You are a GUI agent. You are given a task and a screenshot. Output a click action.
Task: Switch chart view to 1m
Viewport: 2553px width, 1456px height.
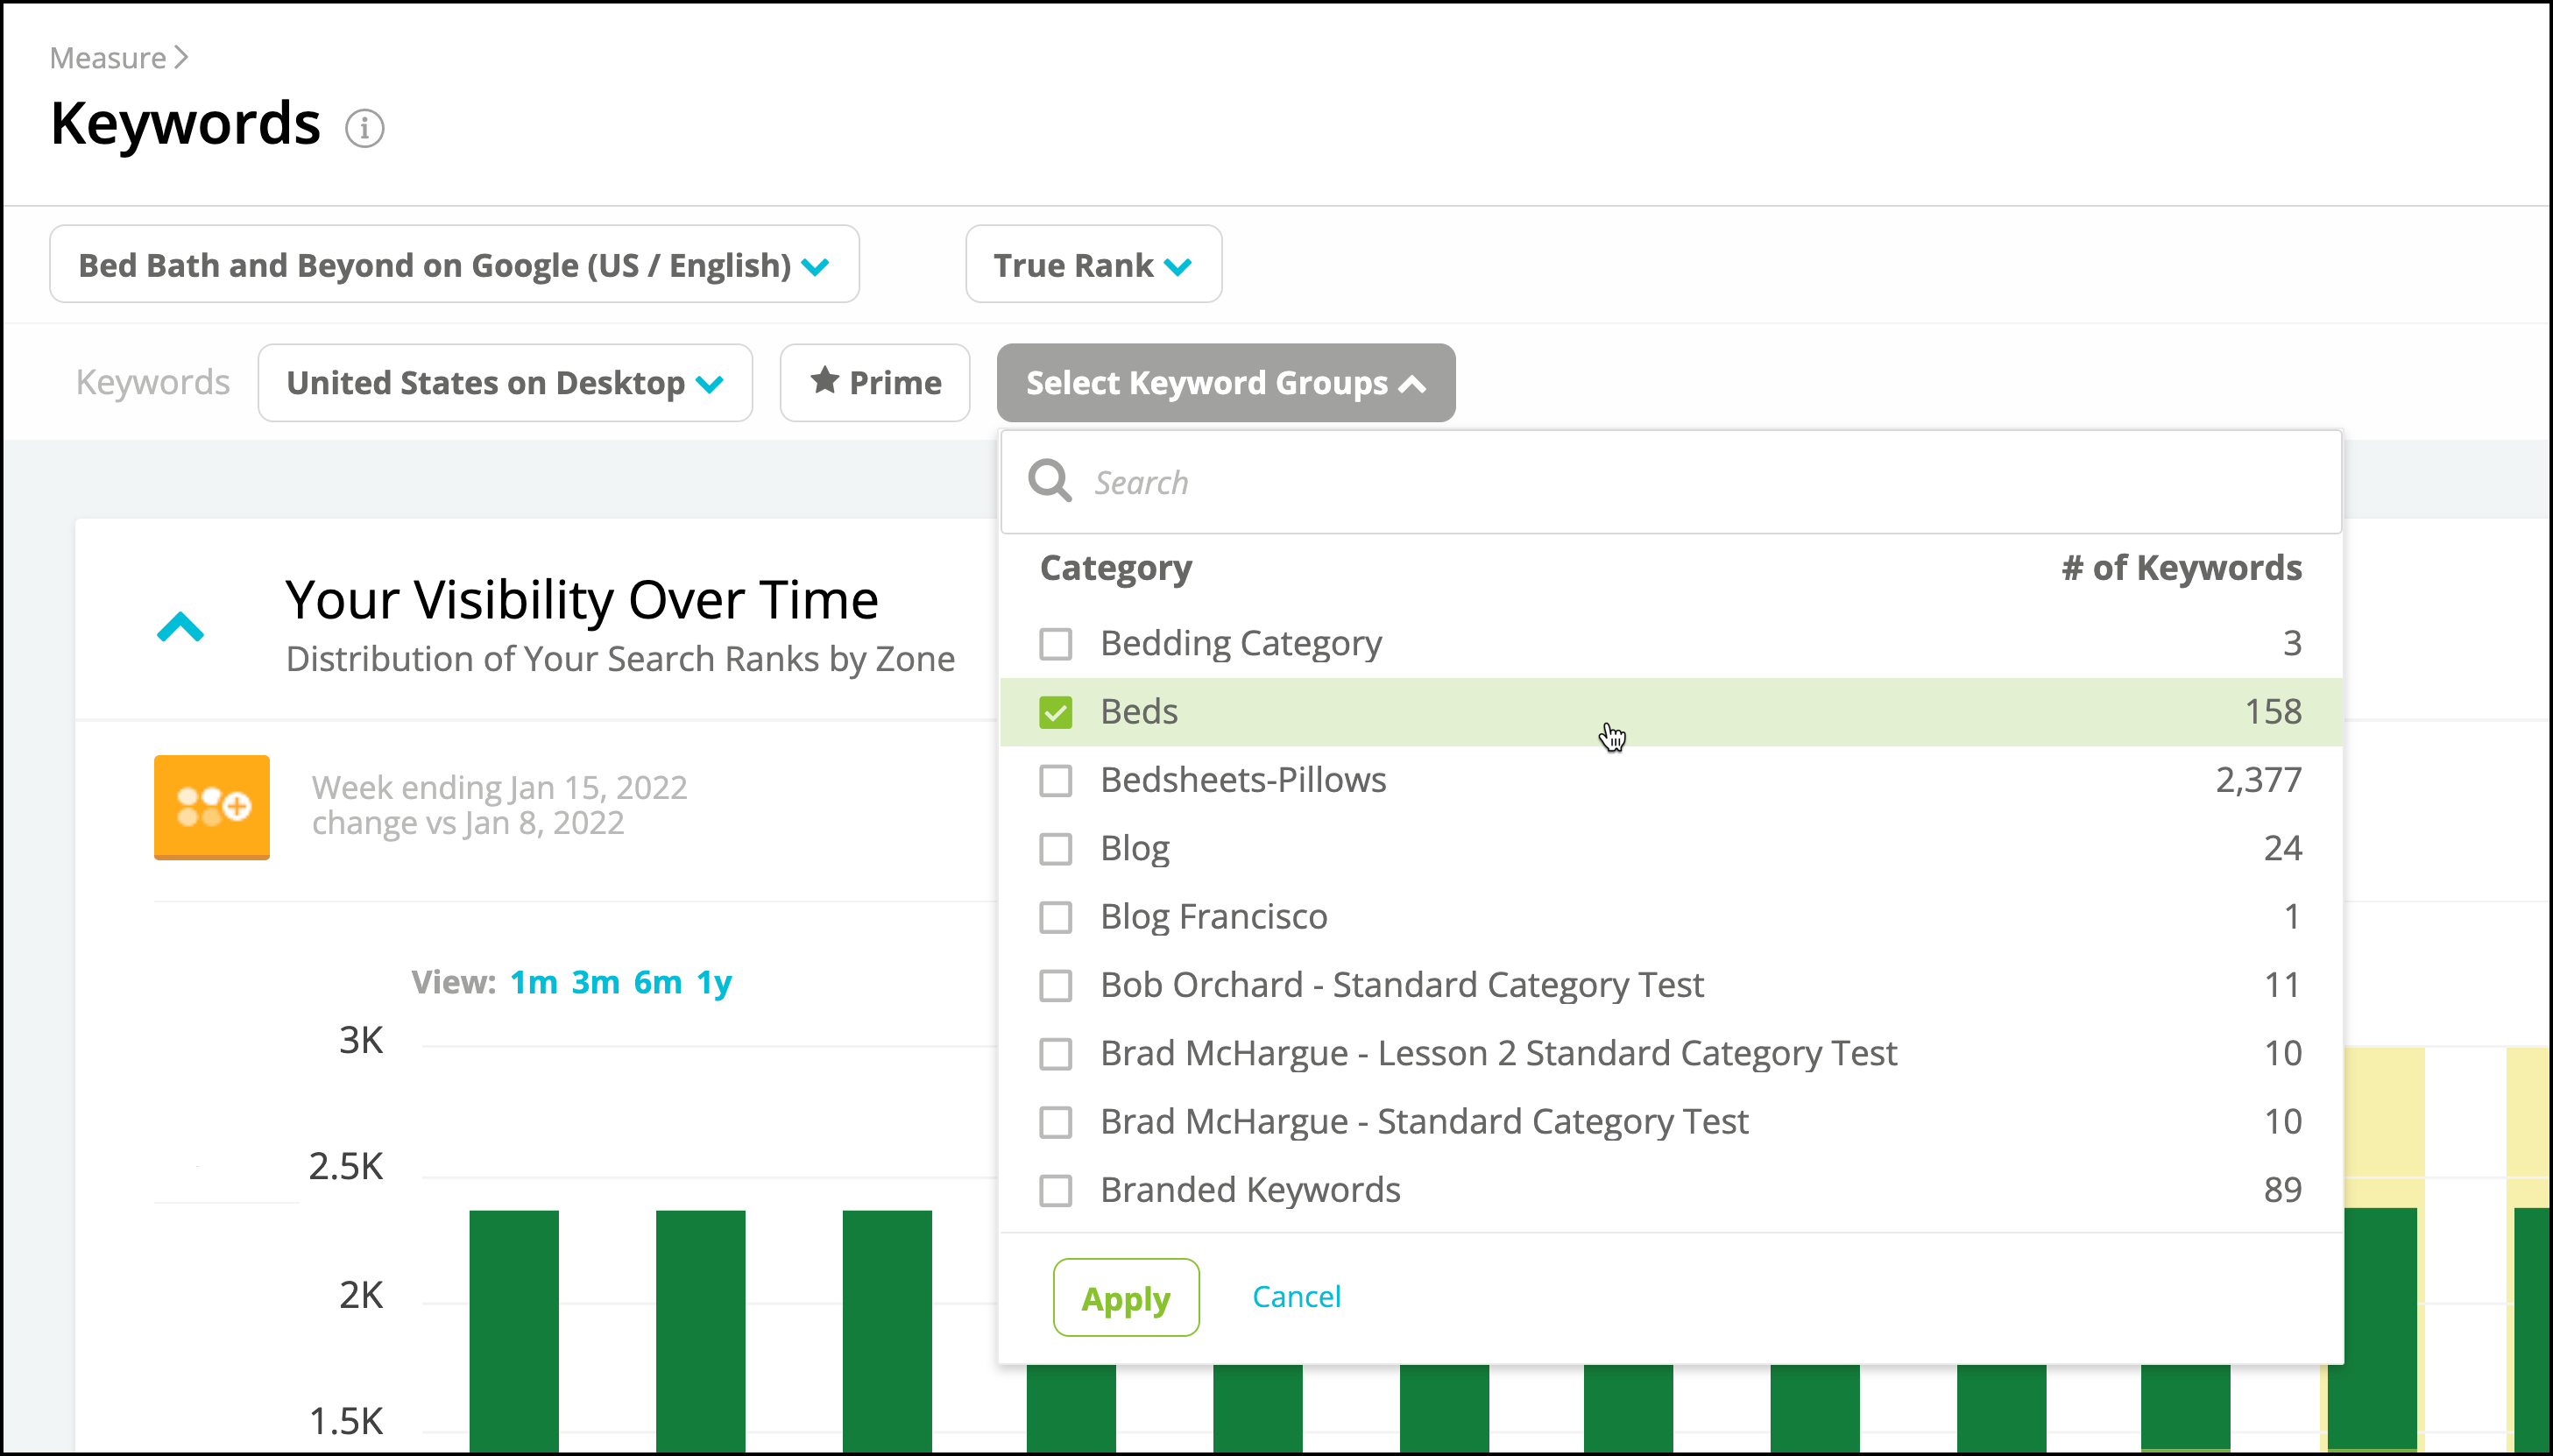[534, 982]
